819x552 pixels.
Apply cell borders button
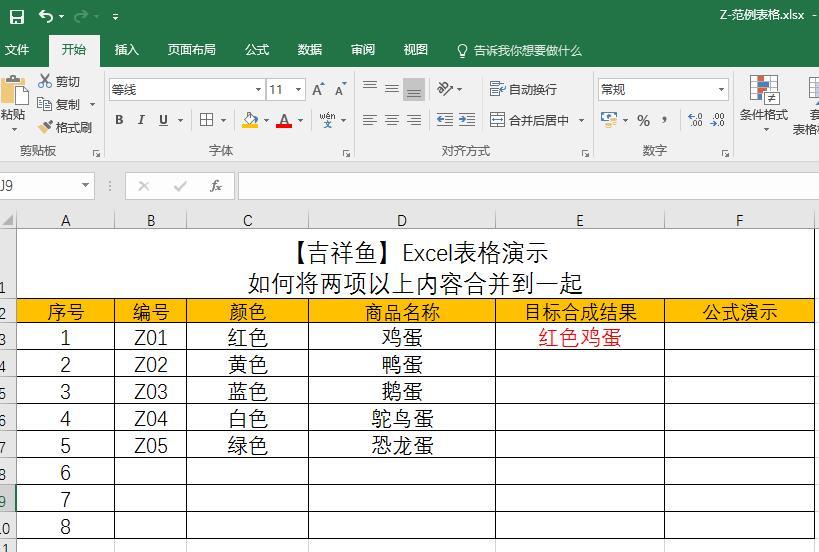[x=206, y=120]
